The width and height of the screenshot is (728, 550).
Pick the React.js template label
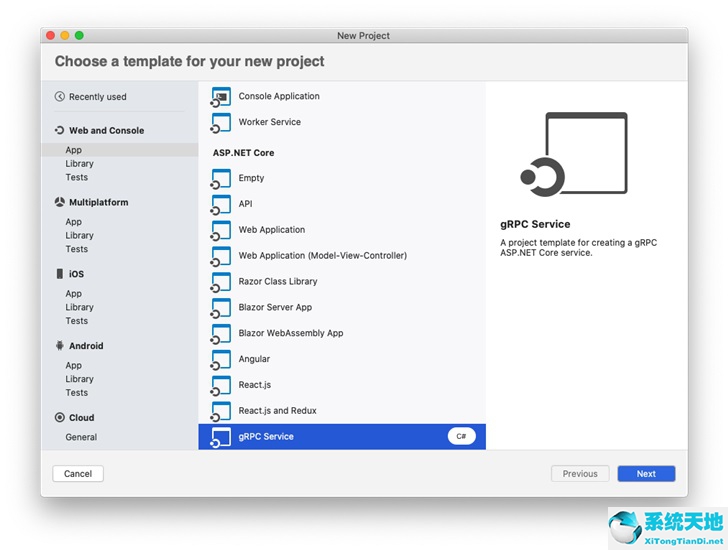(255, 385)
